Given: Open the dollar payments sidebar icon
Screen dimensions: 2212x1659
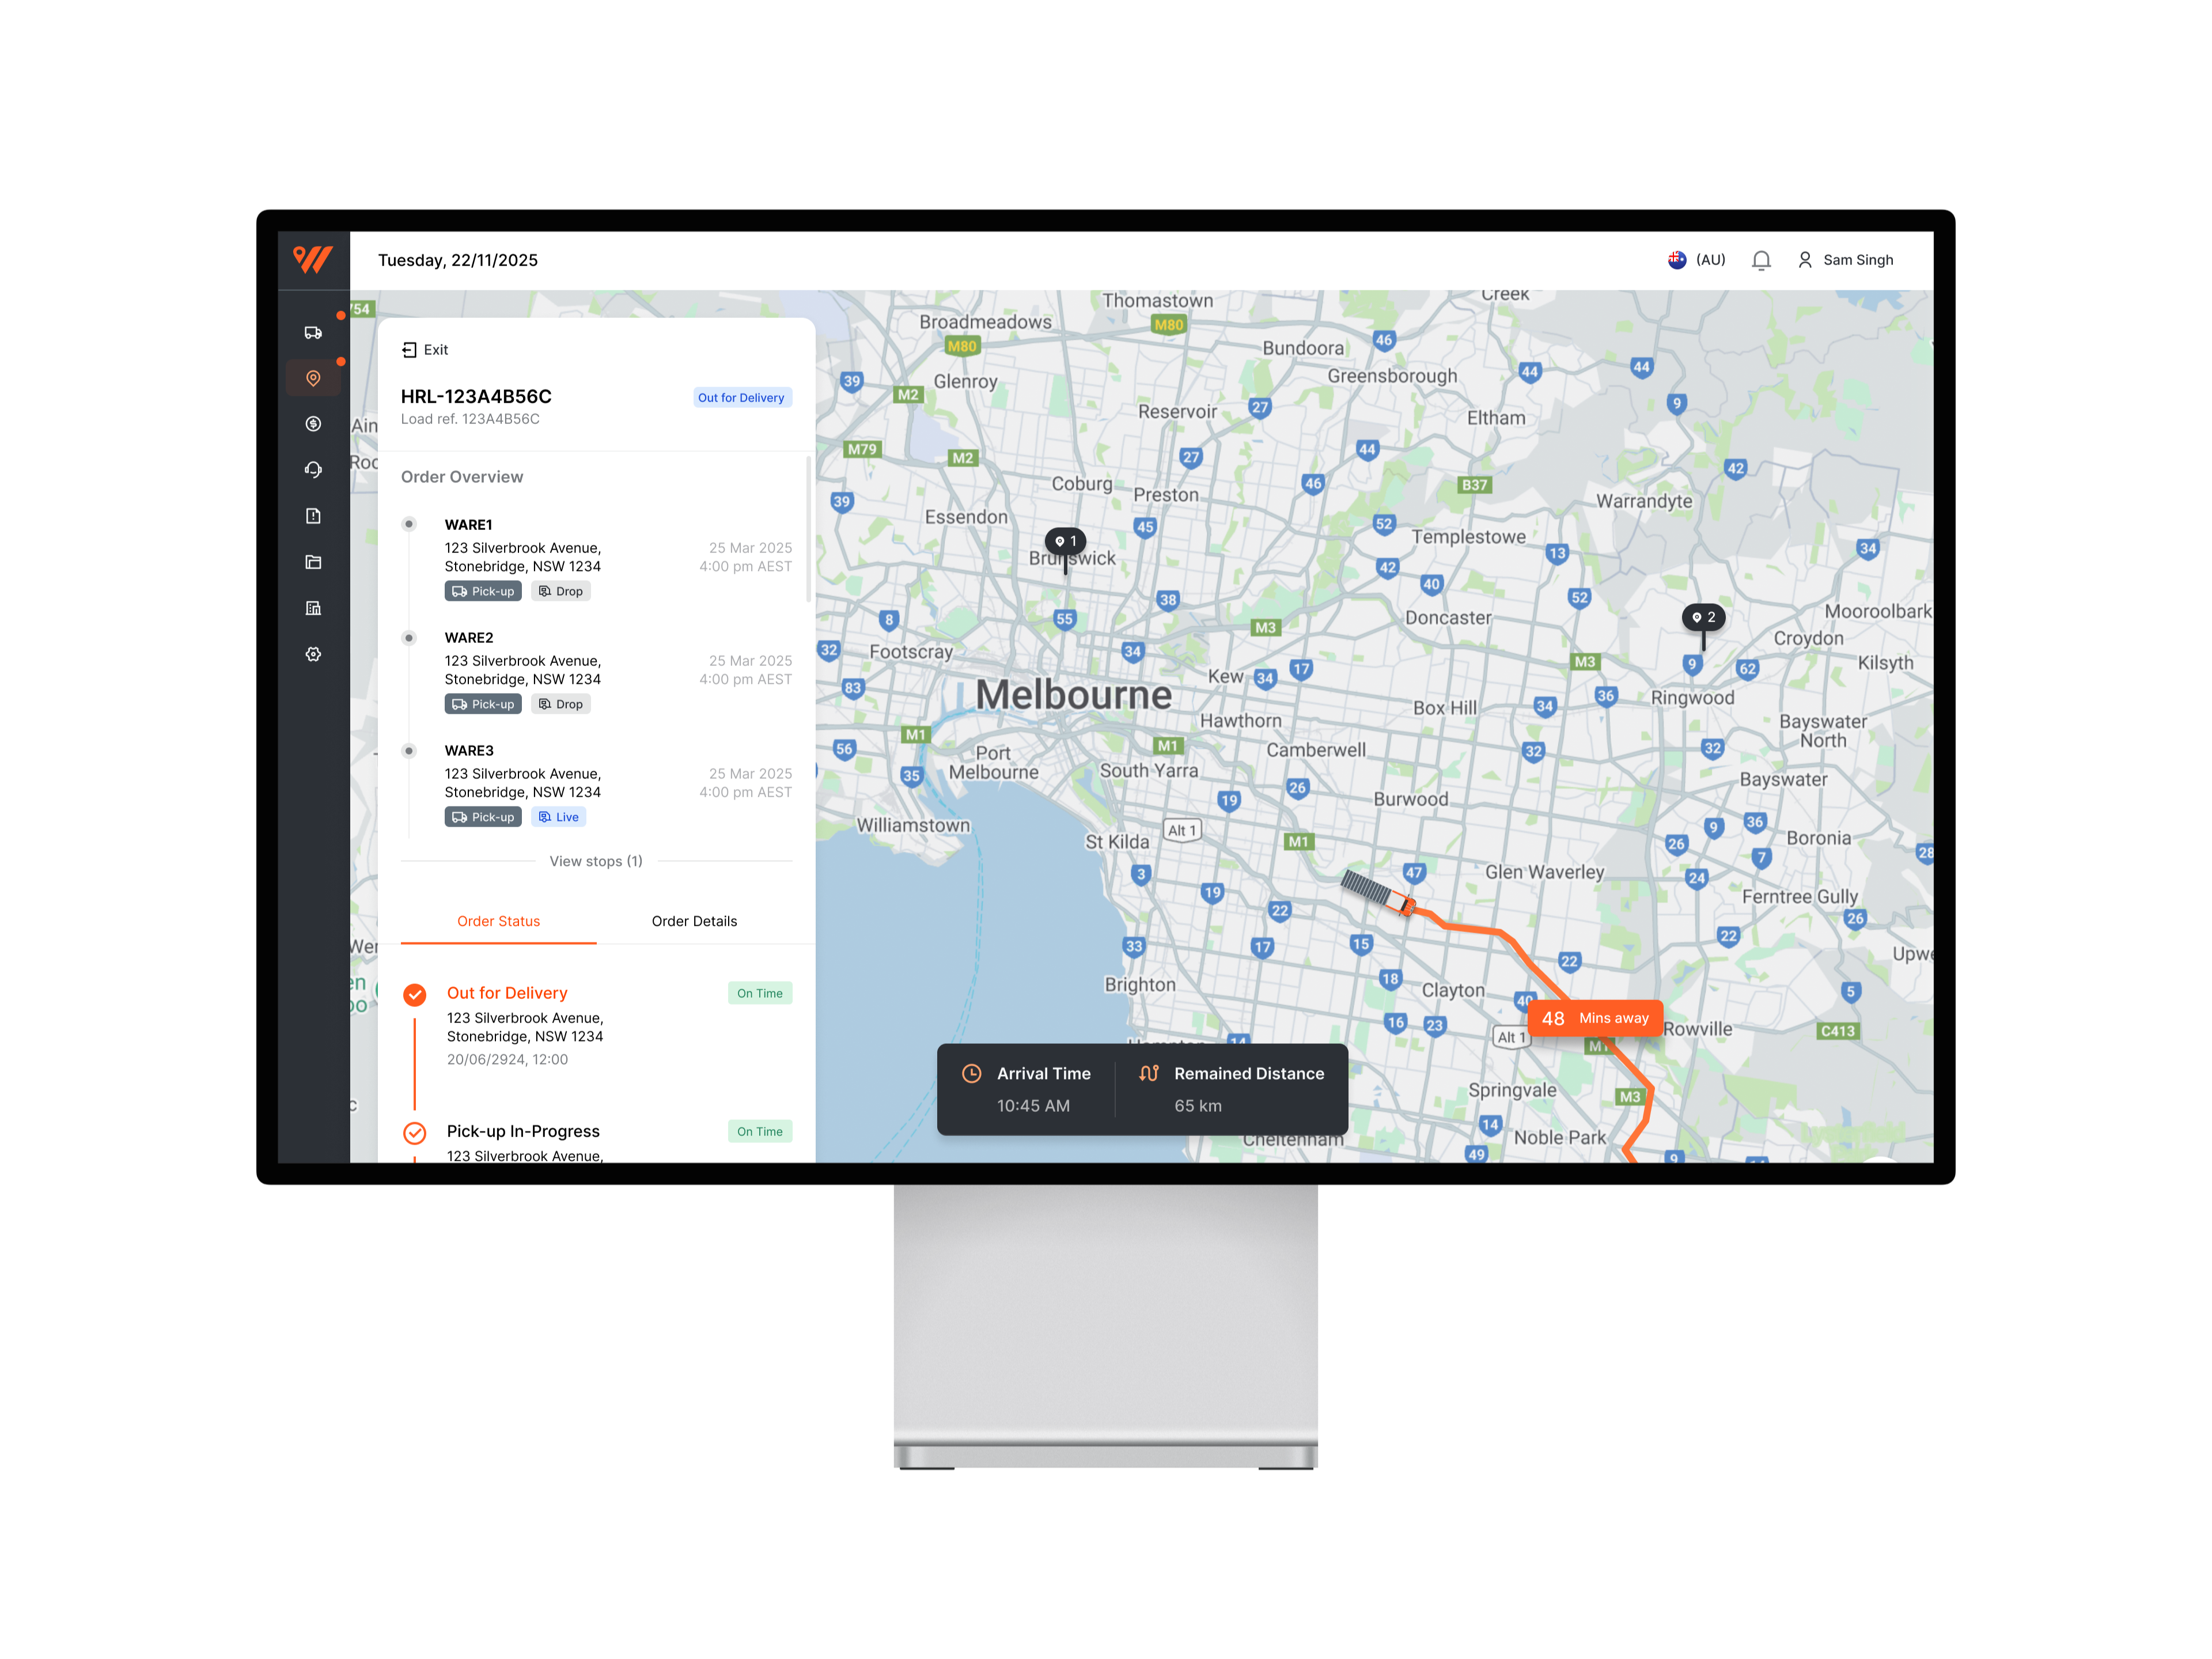Looking at the screenshot, I should tap(313, 424).
